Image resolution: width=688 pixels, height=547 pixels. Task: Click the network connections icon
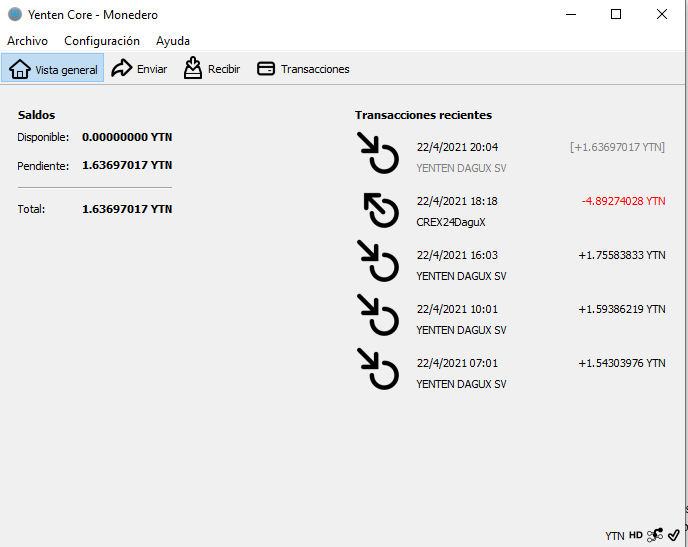click(655, 535)
